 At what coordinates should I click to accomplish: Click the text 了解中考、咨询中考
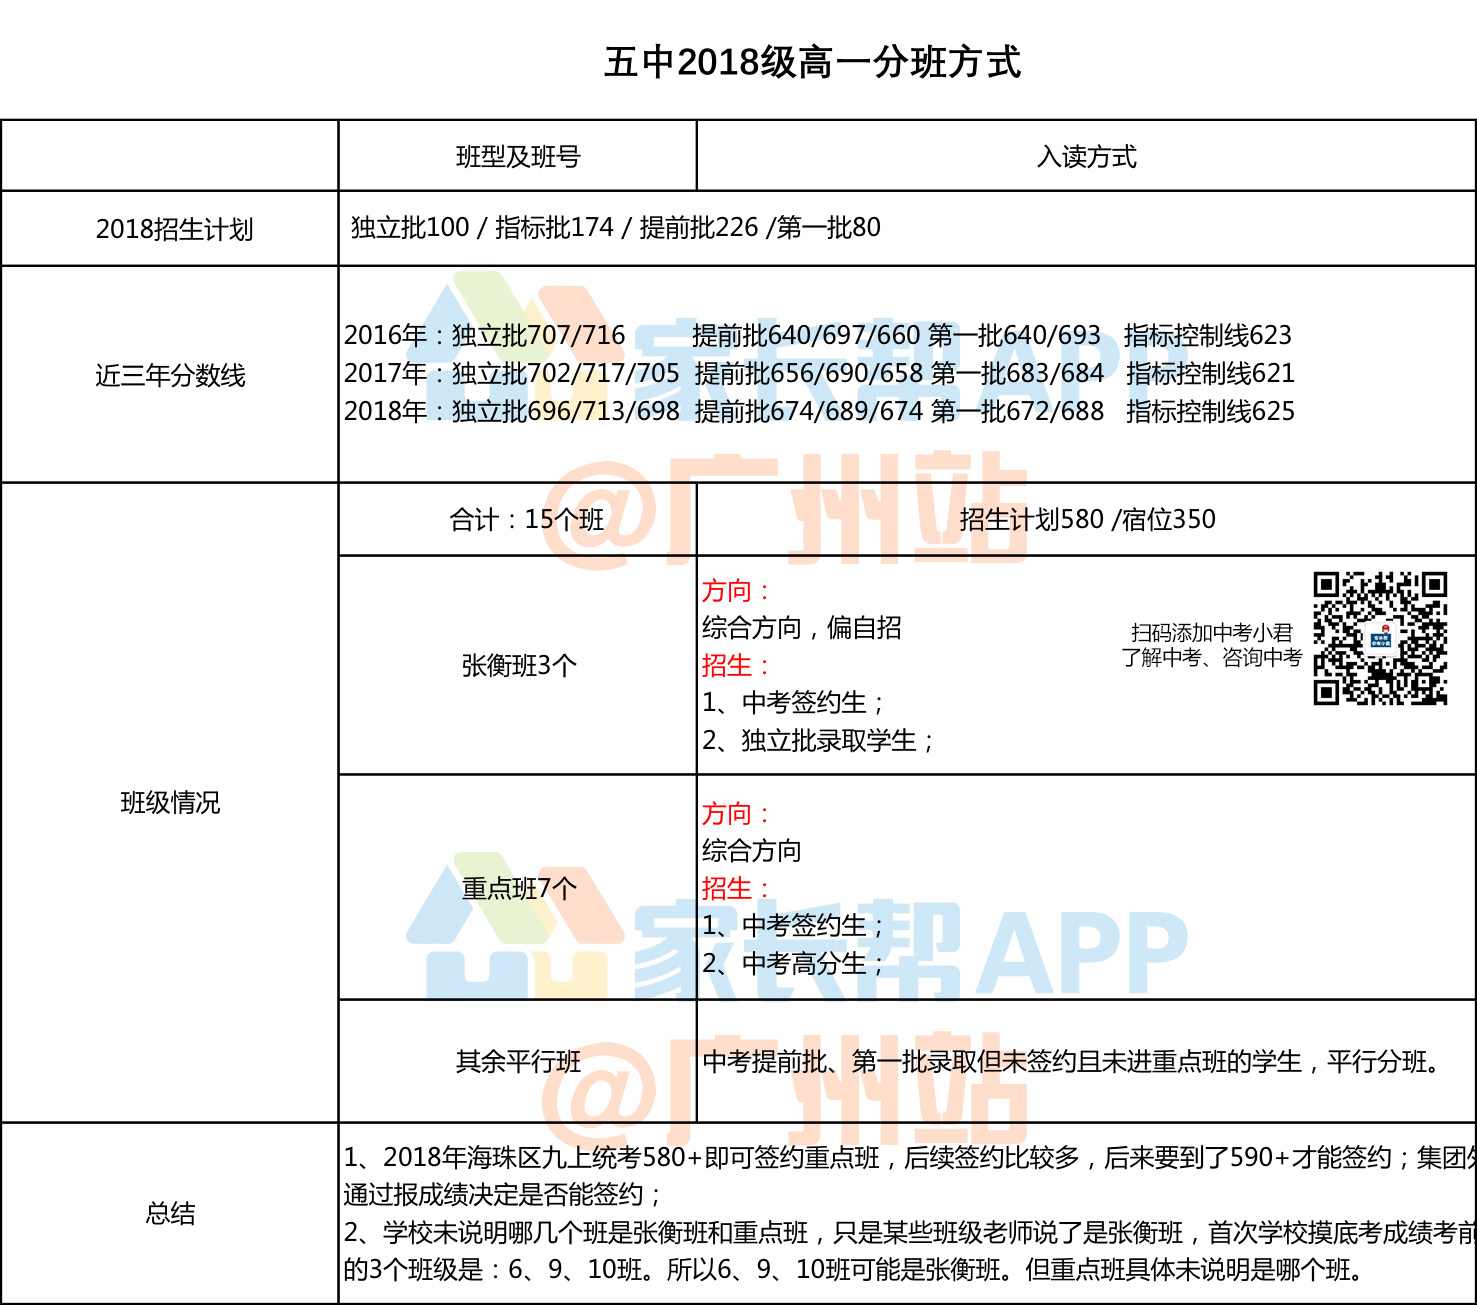point(1211,657)
